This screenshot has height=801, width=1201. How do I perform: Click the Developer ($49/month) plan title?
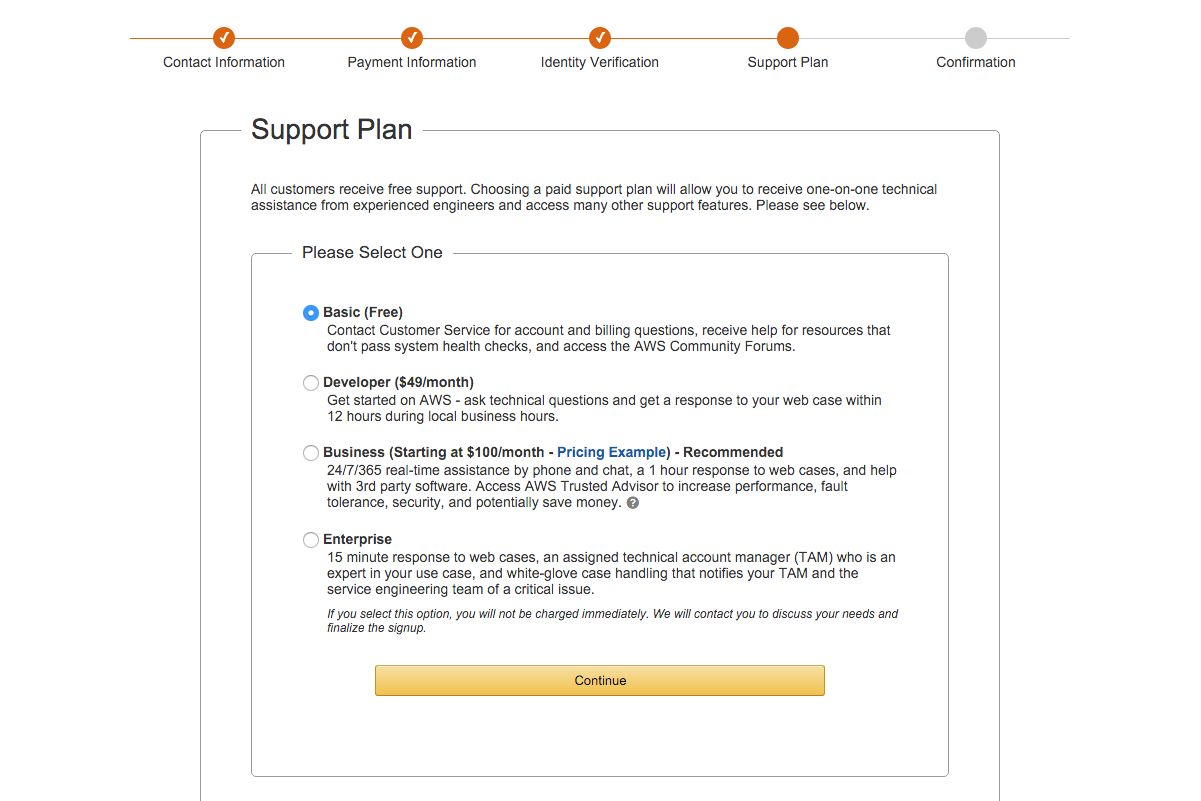398,382
